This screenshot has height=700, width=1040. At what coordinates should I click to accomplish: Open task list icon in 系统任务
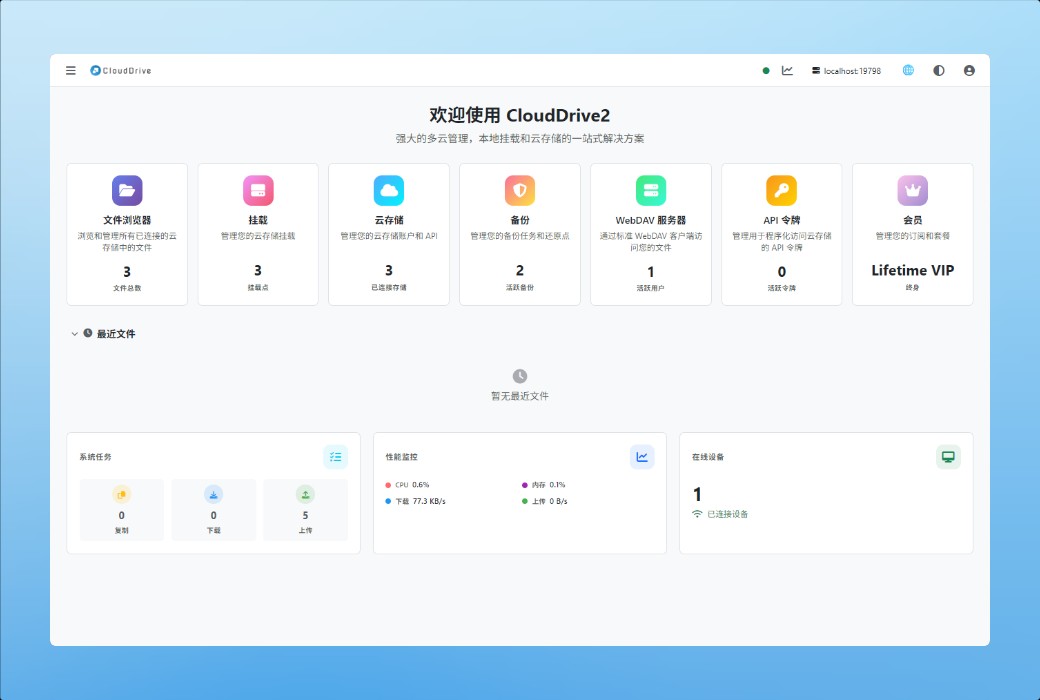click(336, 456)
